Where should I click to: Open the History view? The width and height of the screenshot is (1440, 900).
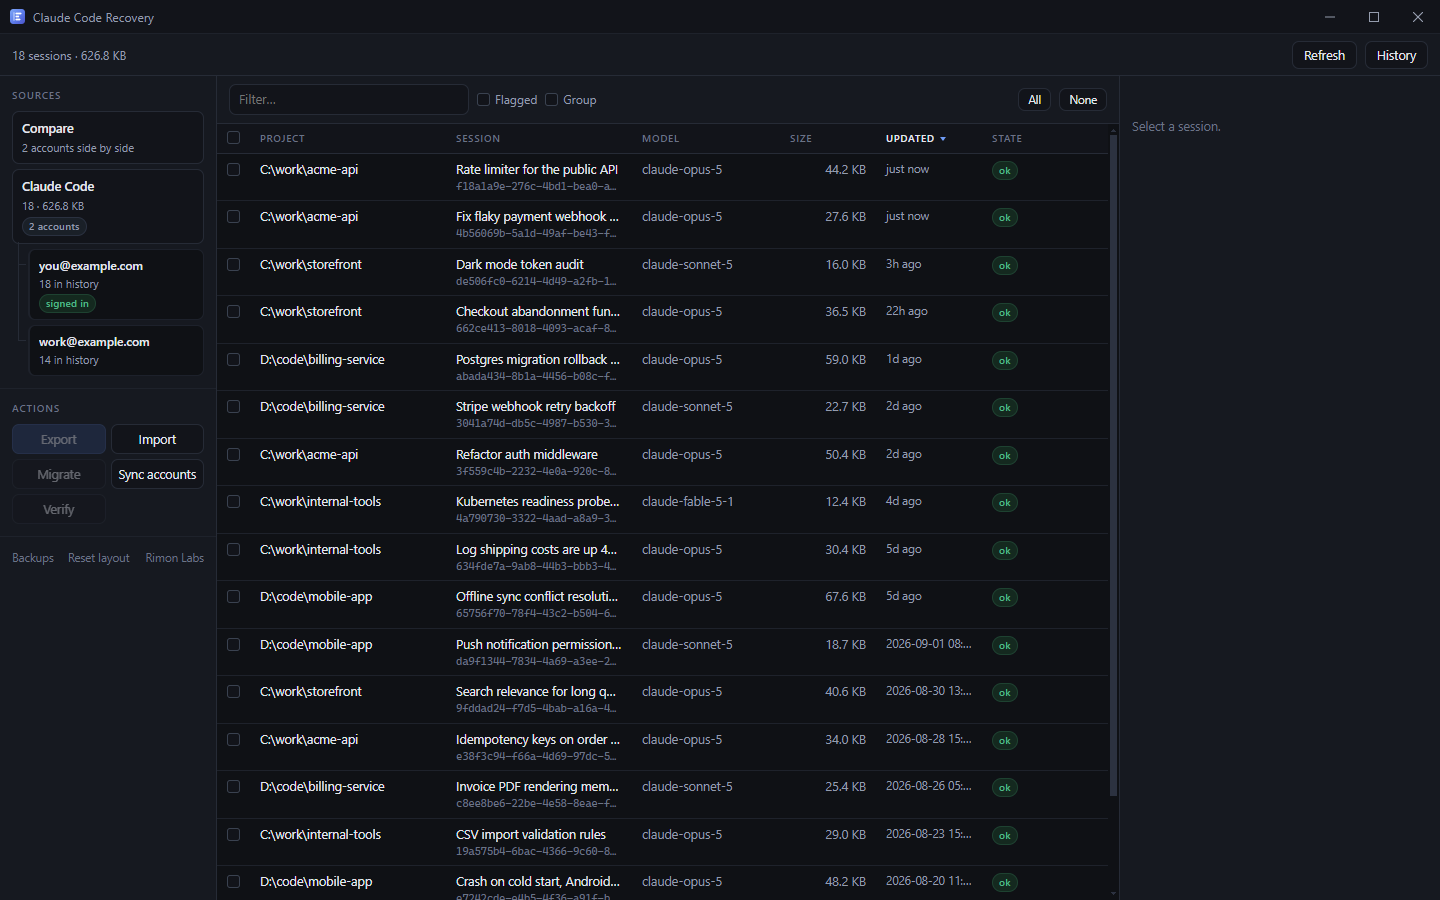1396,56
